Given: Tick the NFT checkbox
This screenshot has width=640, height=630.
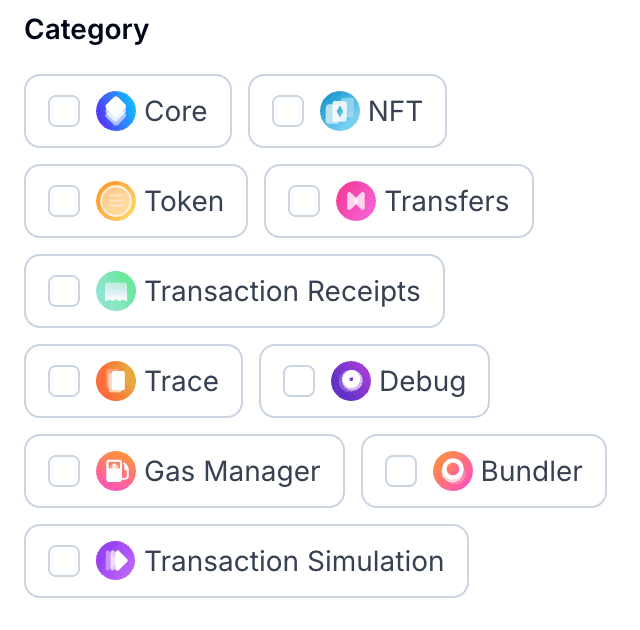Looking at the screenshot, I should pos(289,111).
